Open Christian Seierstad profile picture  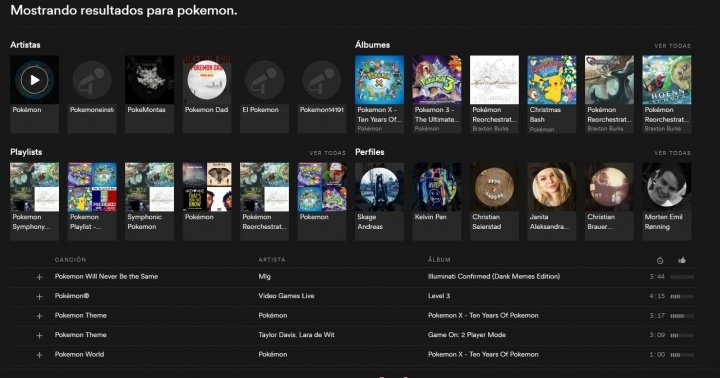point(494,187)
